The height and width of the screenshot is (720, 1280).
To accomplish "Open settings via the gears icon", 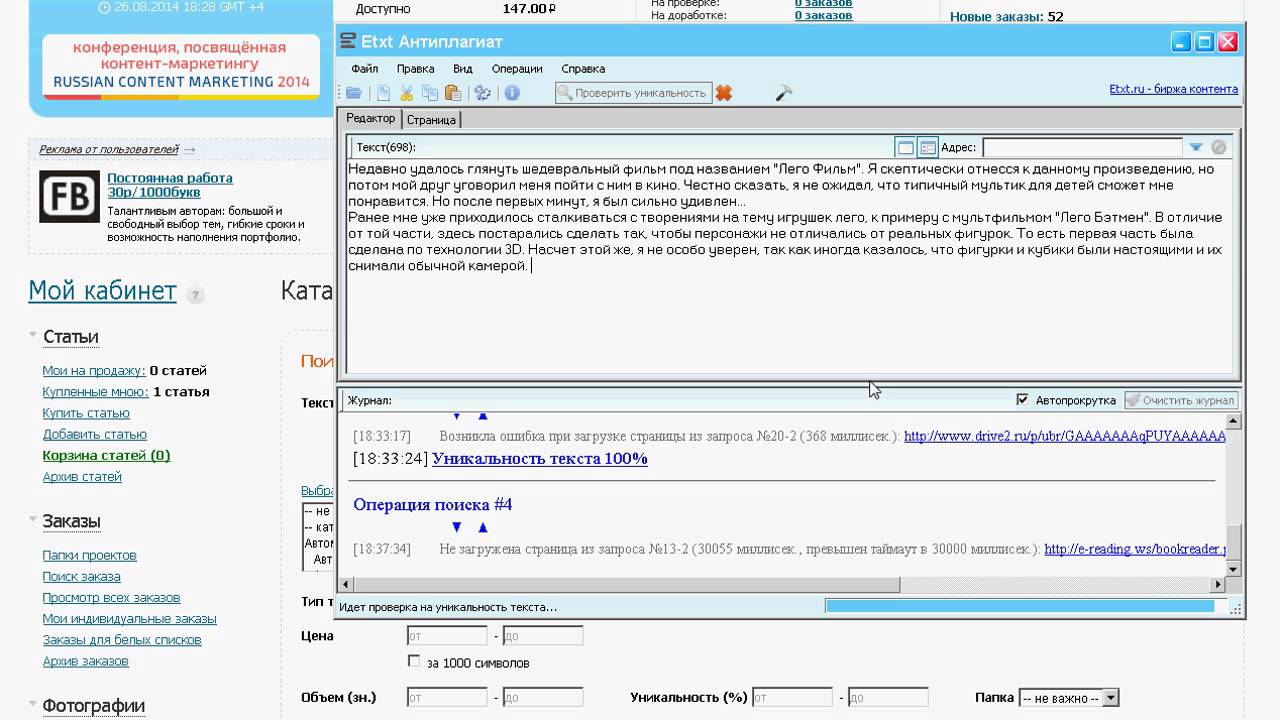I will tap(483, 93).
